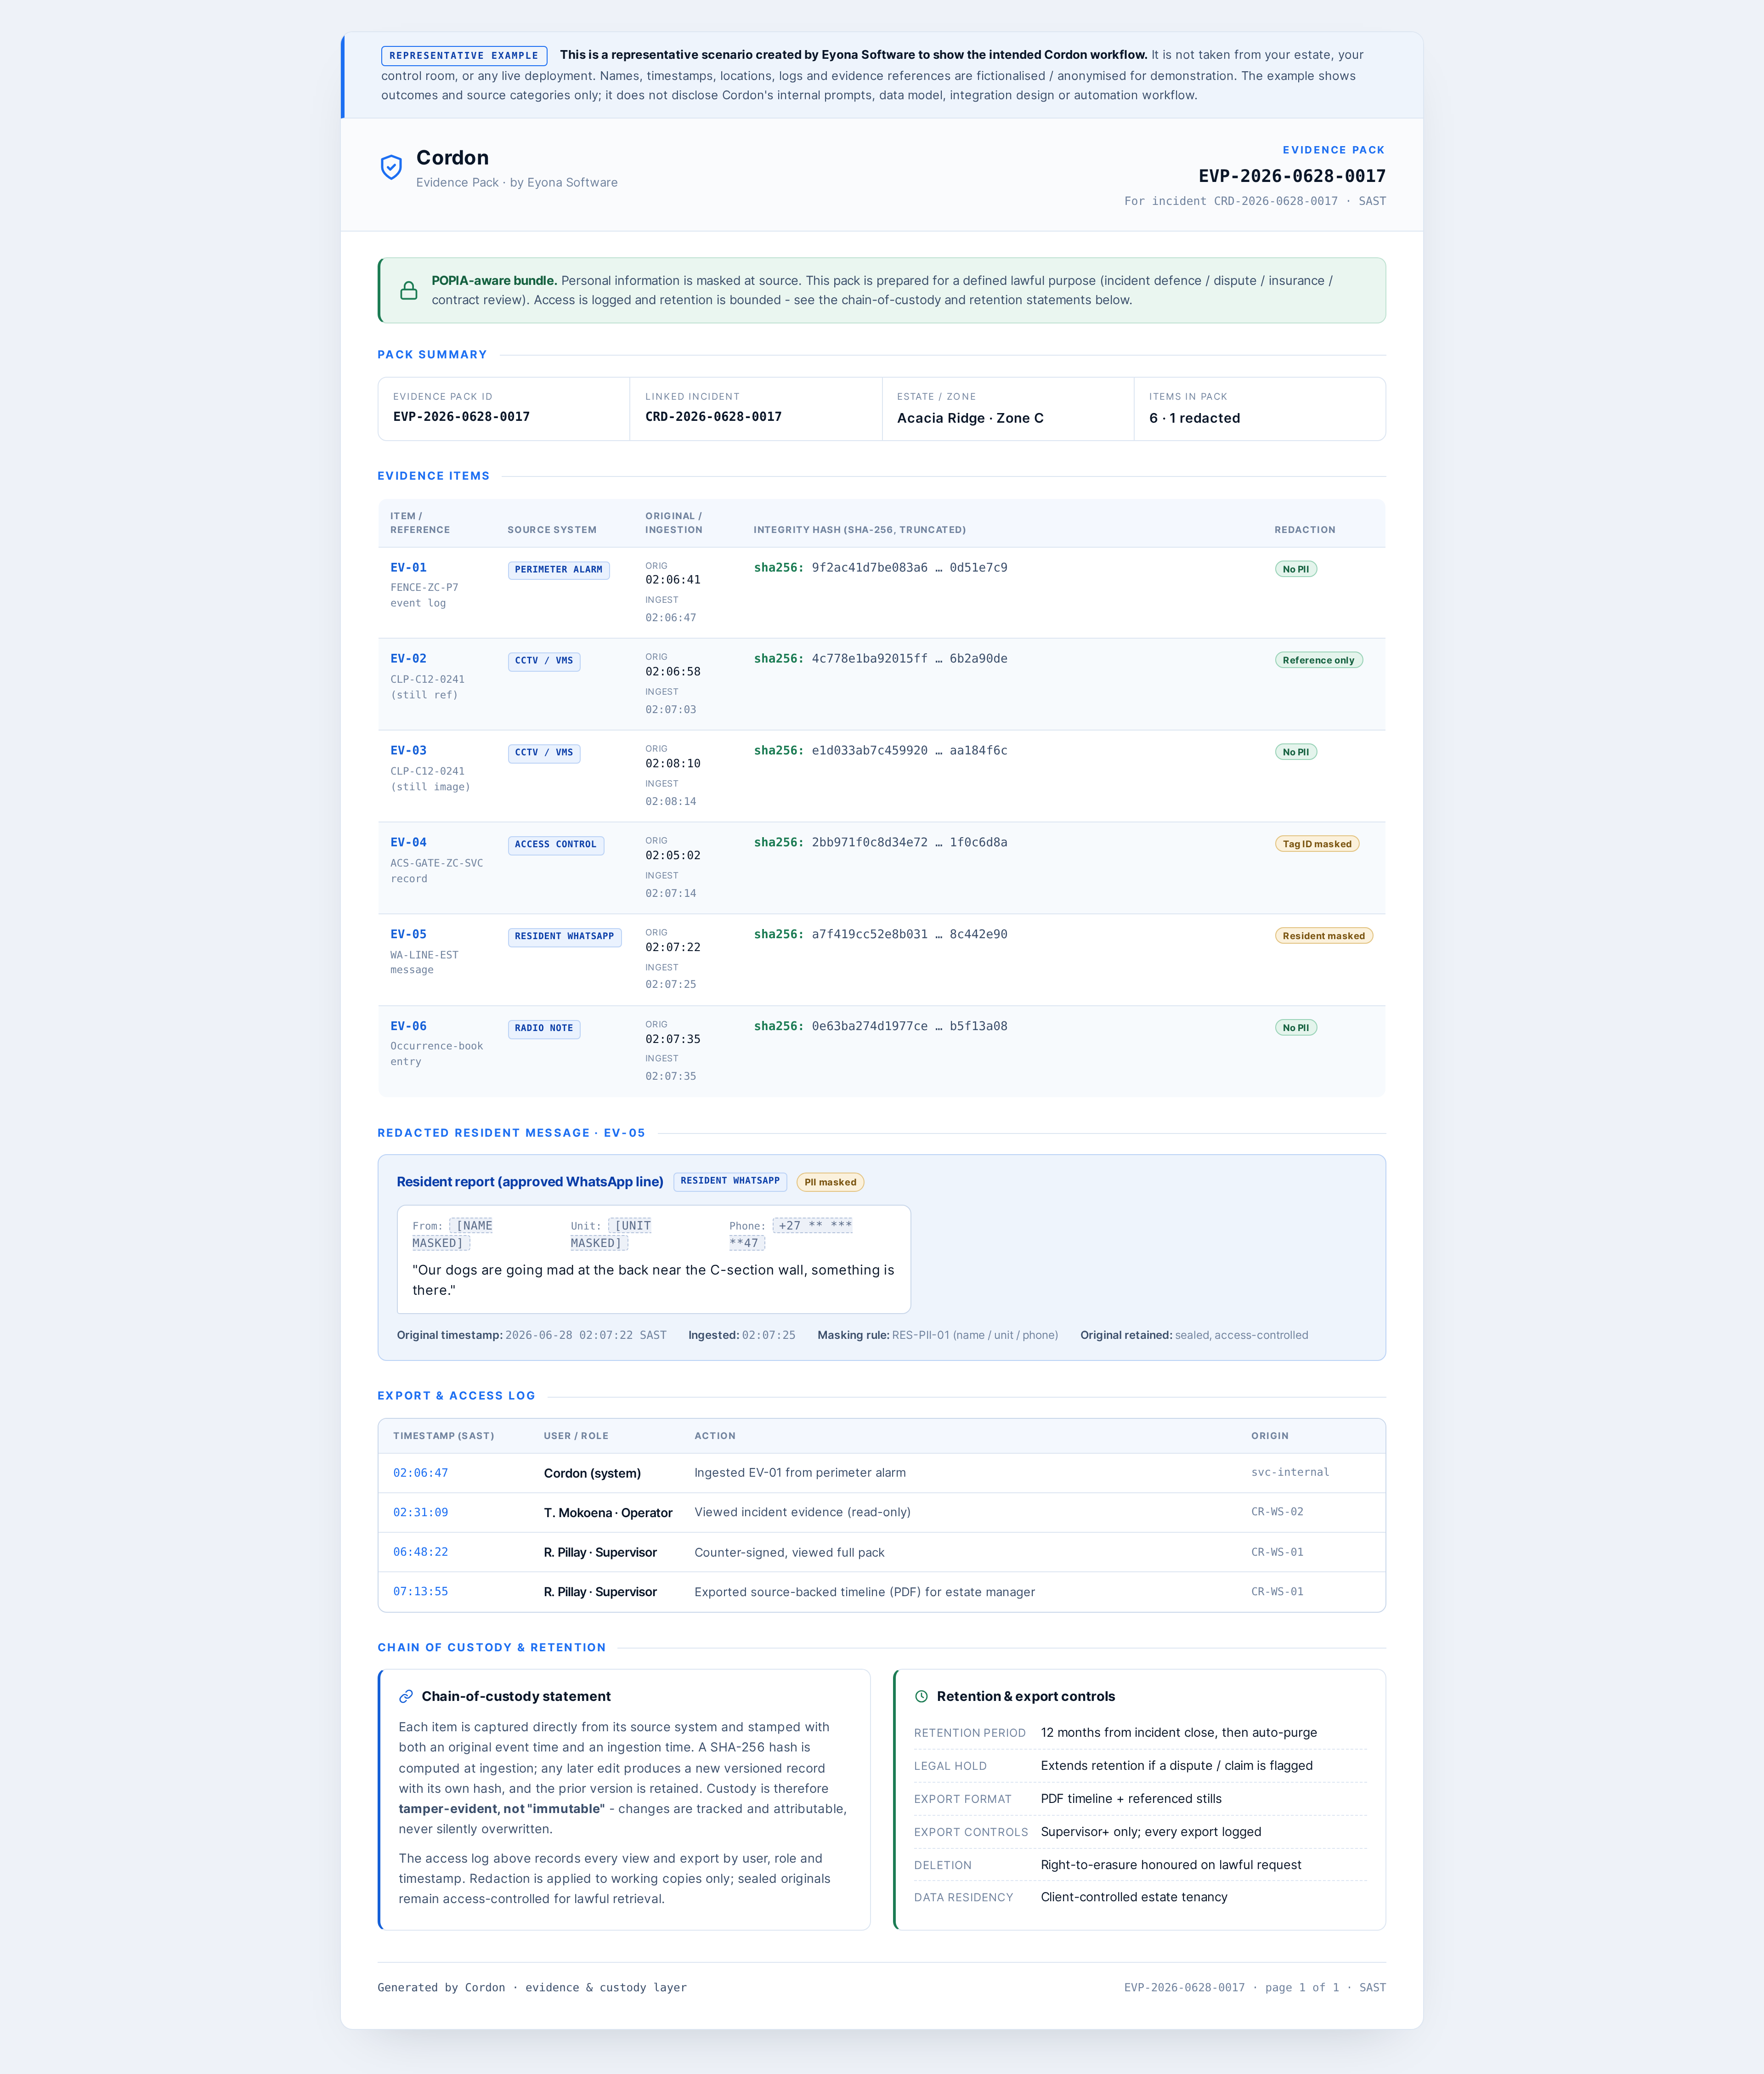This screenshot has width=1764, height=2074.
Task: Click the Cordon product title
Action: (x=452, y=158)
